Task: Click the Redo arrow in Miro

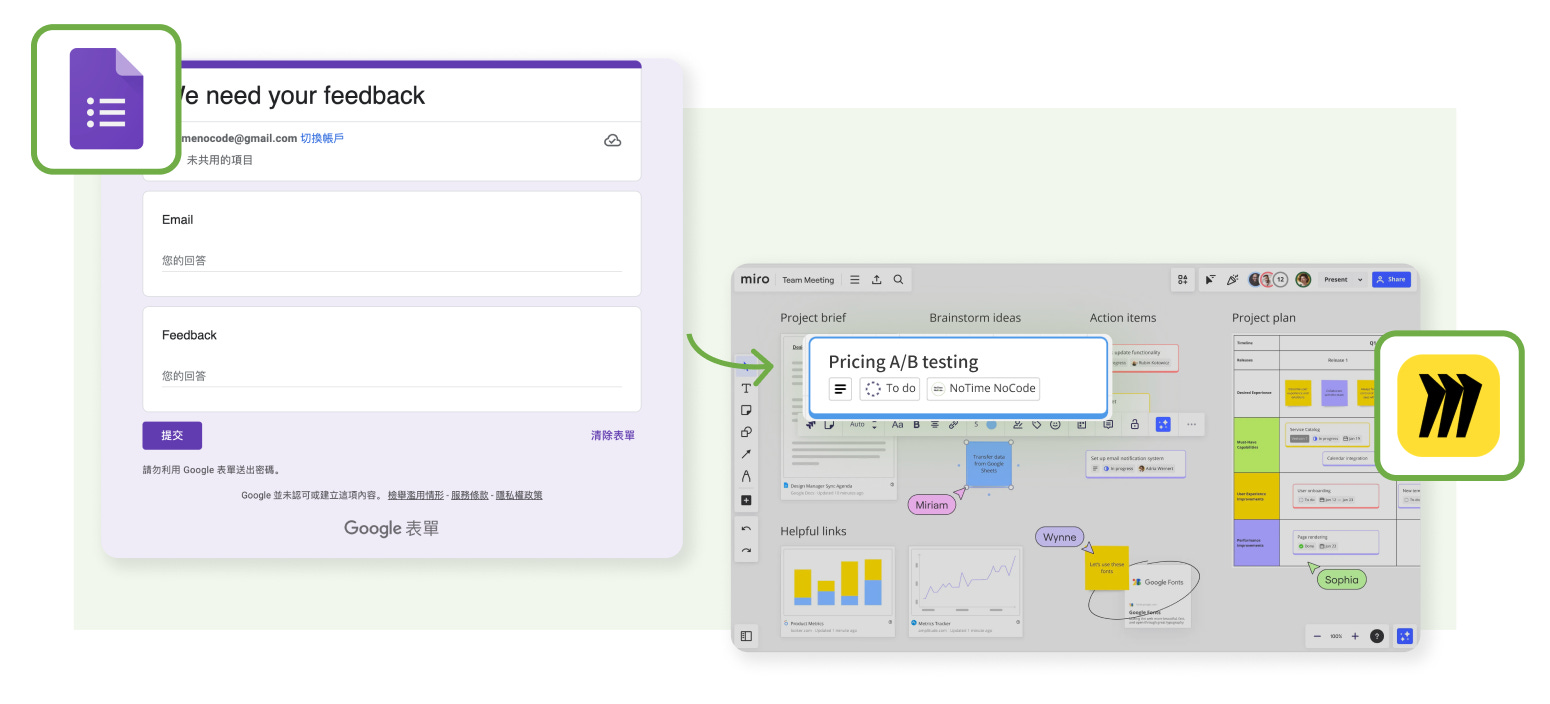Action: tap(746, 551)
